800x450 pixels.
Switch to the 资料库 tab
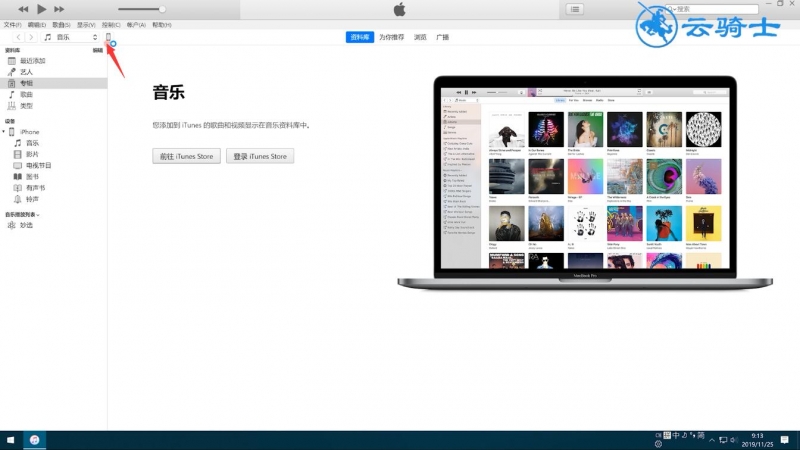[x=360, y=37]
